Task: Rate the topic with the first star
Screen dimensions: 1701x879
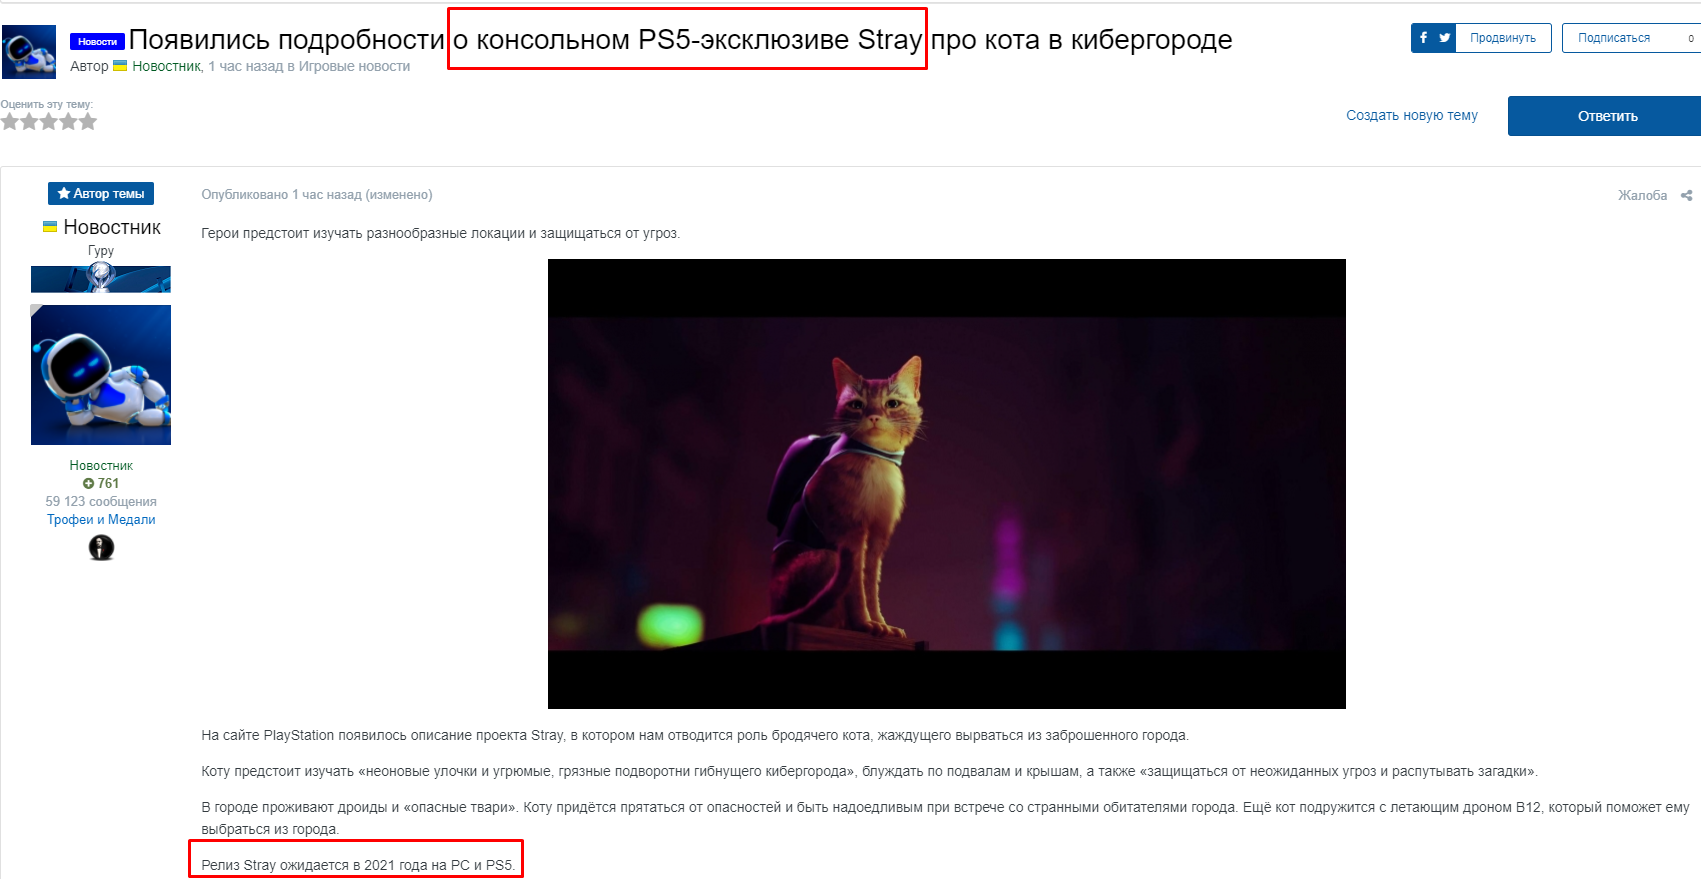Action: click(x=10, y=122)
